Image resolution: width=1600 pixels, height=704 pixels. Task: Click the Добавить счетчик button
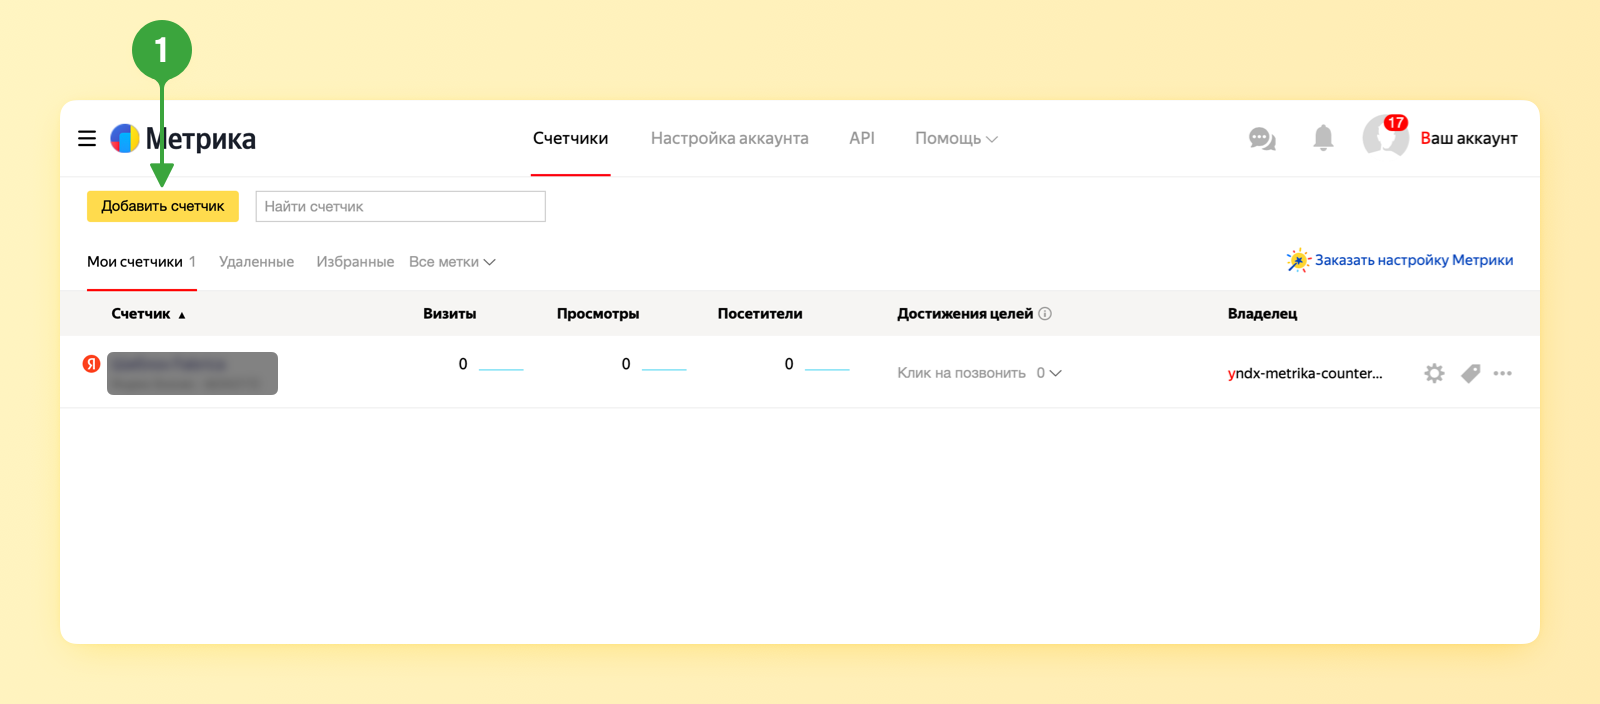click(163, 206)
